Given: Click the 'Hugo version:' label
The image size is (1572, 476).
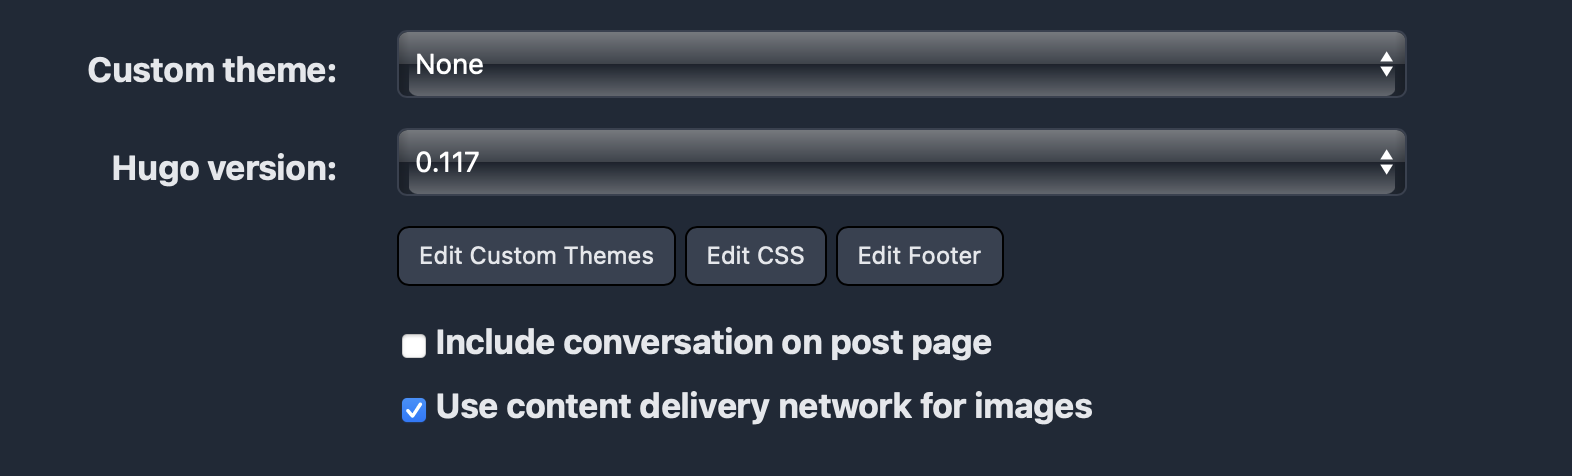Looking at the screenshot, I should tap(224, 168).
